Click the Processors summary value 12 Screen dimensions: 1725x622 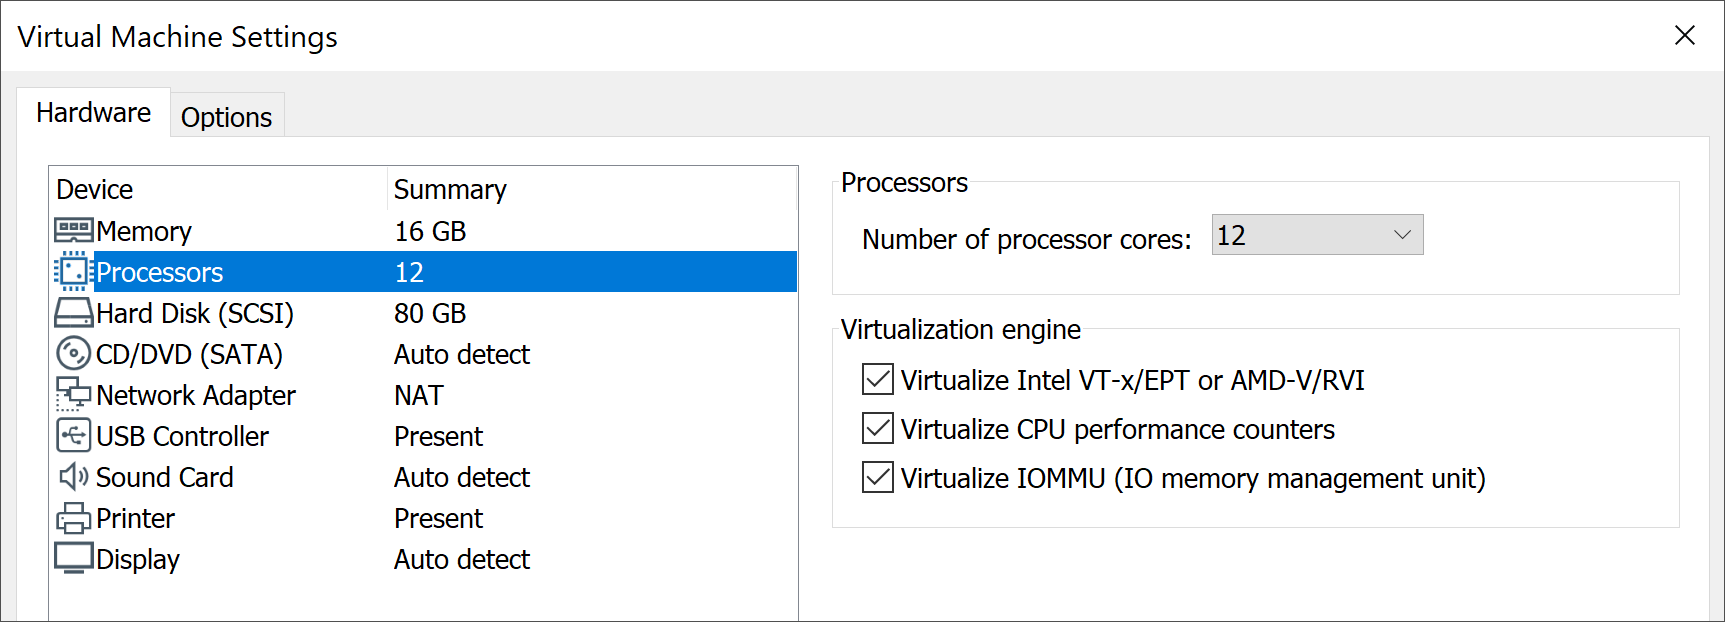[409, 272]
